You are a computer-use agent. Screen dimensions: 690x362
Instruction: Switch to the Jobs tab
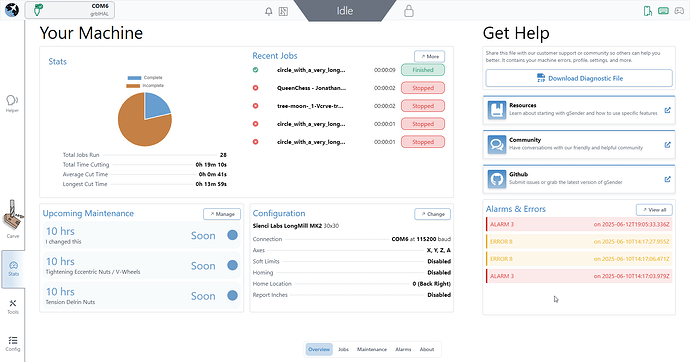point(343,349)
